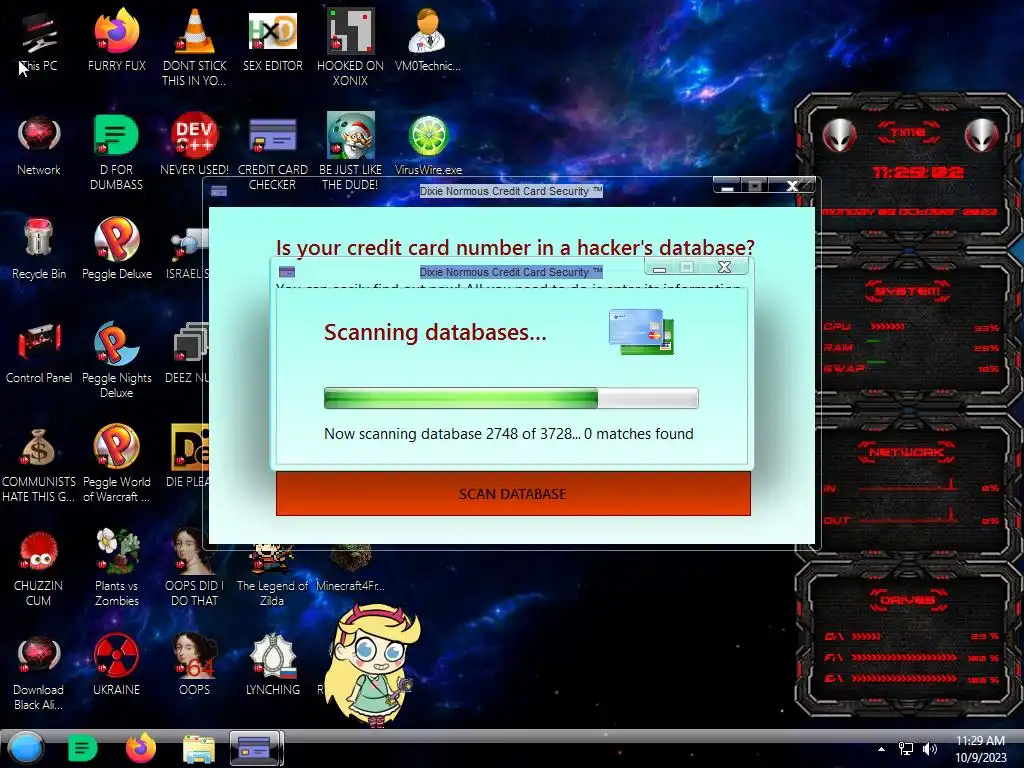Click the CPU usage meter
Screen dimensions: 1024x768
tap(910, 327)
